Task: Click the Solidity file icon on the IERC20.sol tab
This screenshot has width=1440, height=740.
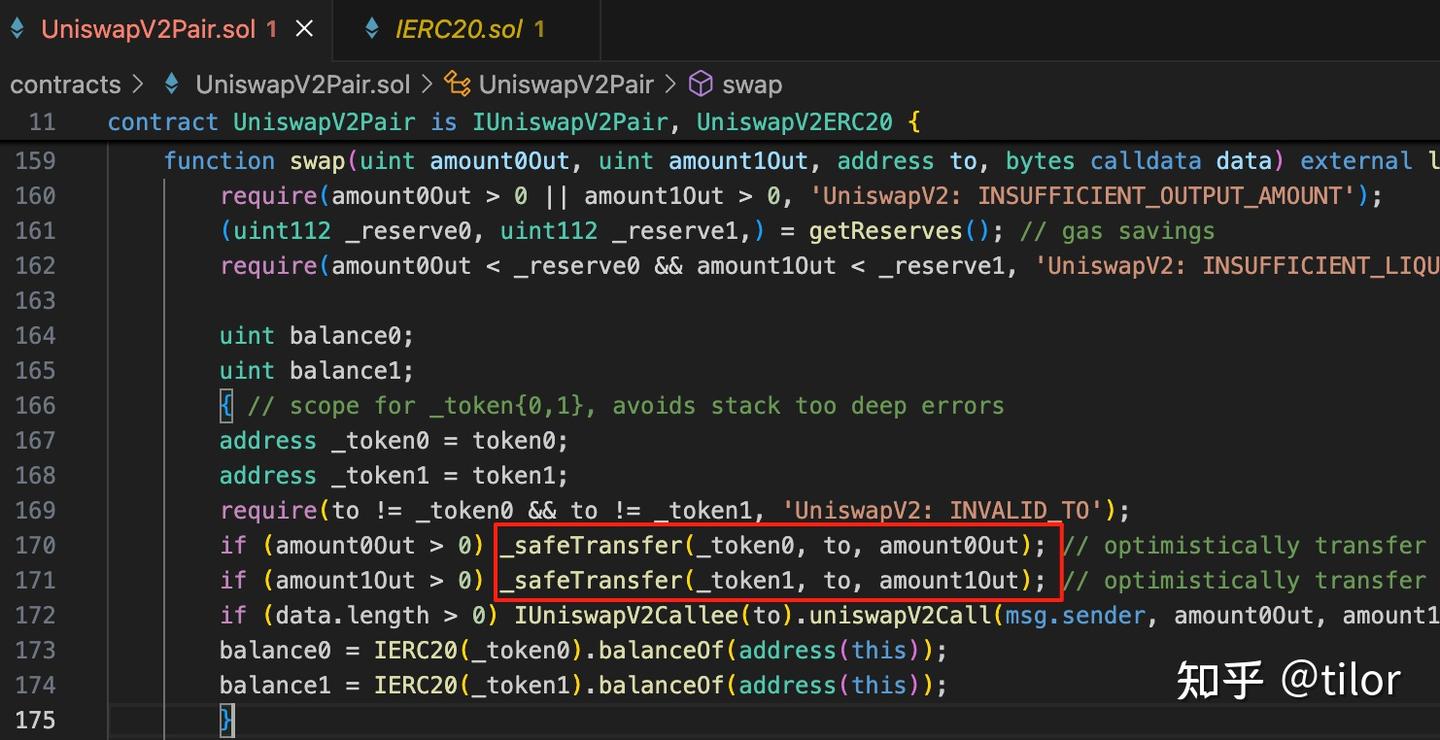Action: click(x=374, y=29)
